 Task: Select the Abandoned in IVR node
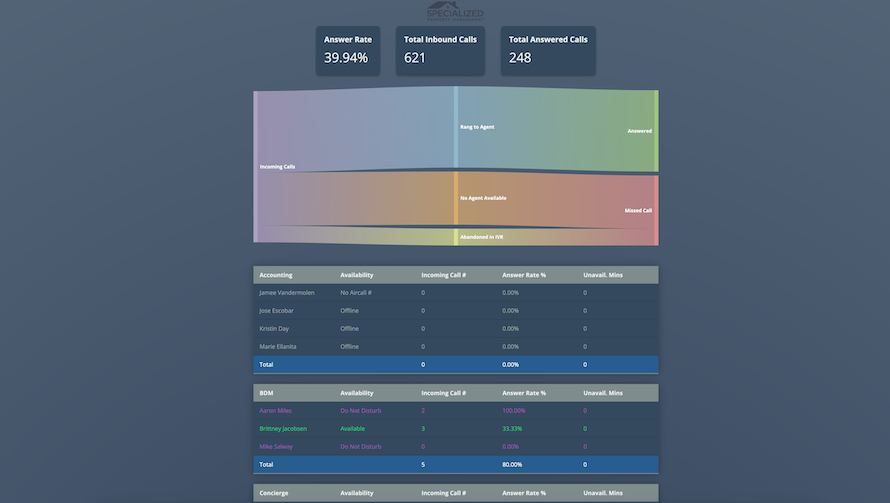click(456, 237)
